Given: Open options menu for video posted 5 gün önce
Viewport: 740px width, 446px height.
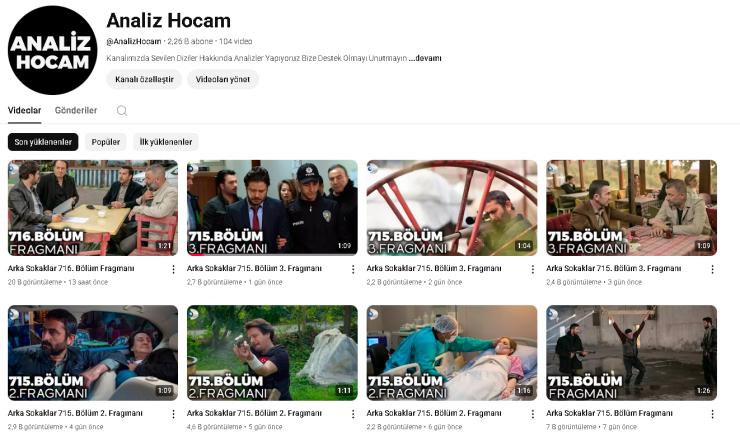Looking at the screenshot, I should tap(353, 414).
